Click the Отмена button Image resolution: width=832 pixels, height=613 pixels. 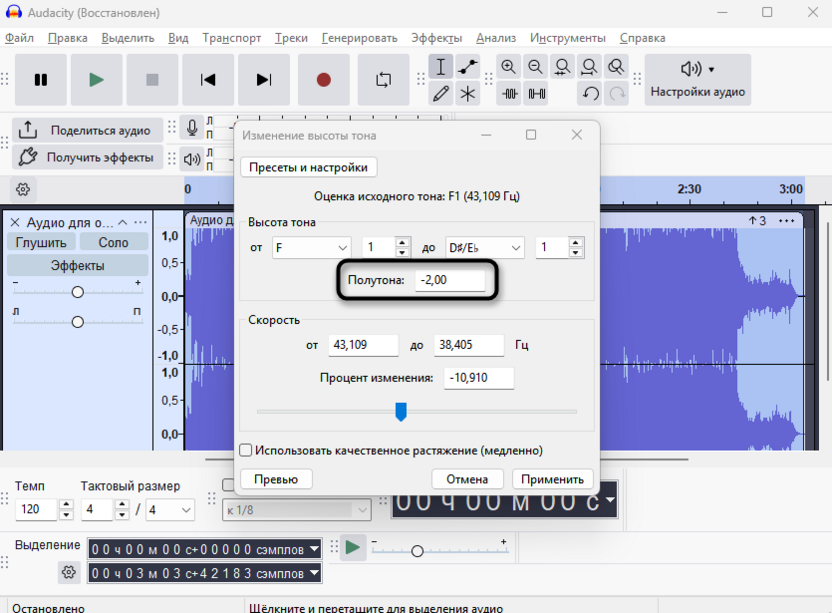(467, 479)
